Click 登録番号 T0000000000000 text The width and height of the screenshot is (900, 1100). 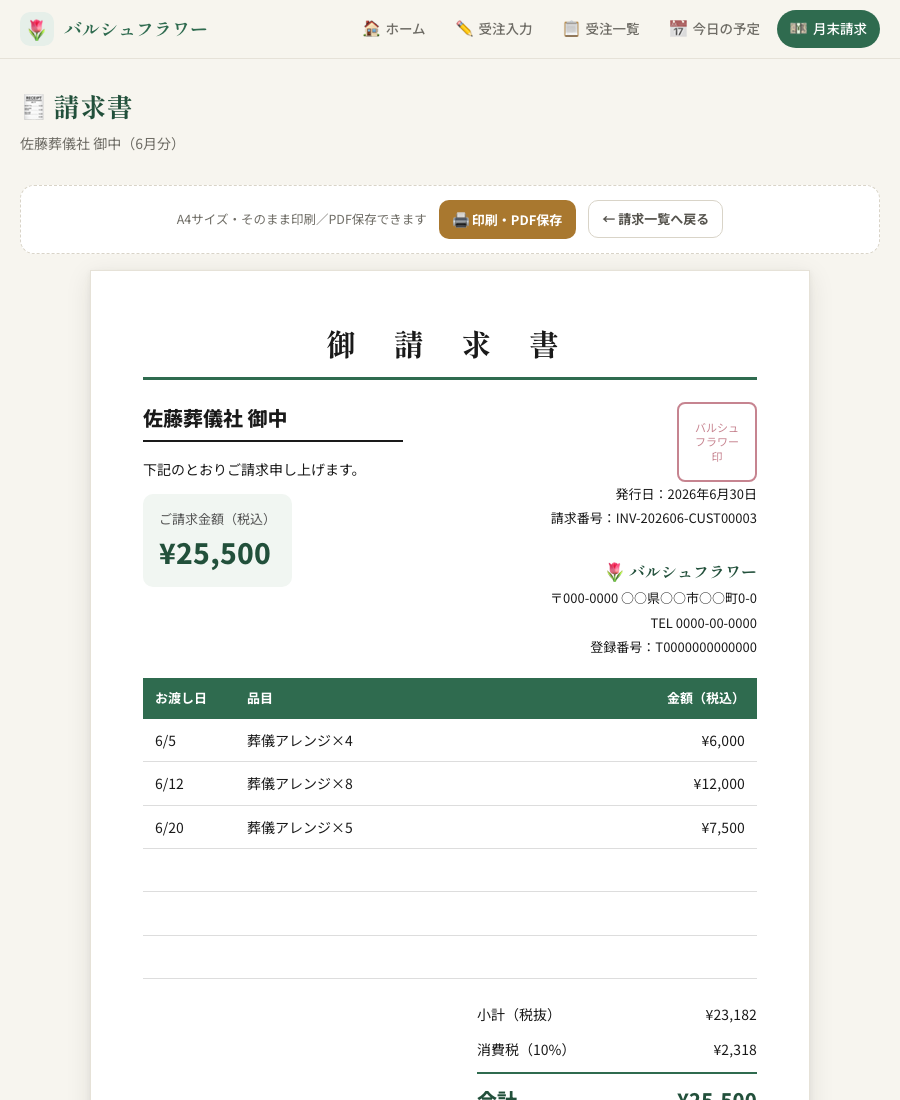(673, 648)
